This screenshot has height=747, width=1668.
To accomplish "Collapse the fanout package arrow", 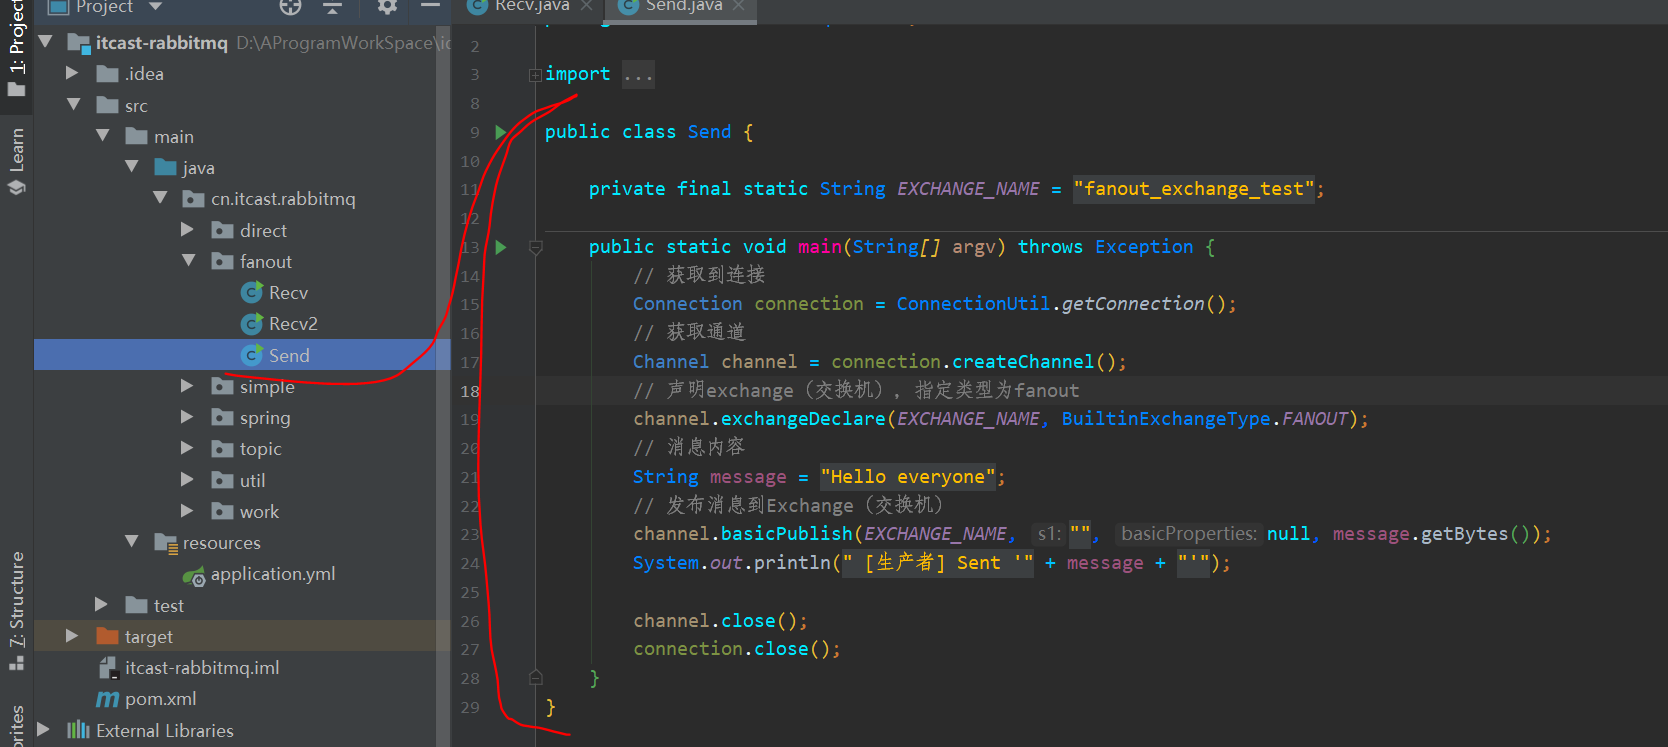I will [189, 261].
